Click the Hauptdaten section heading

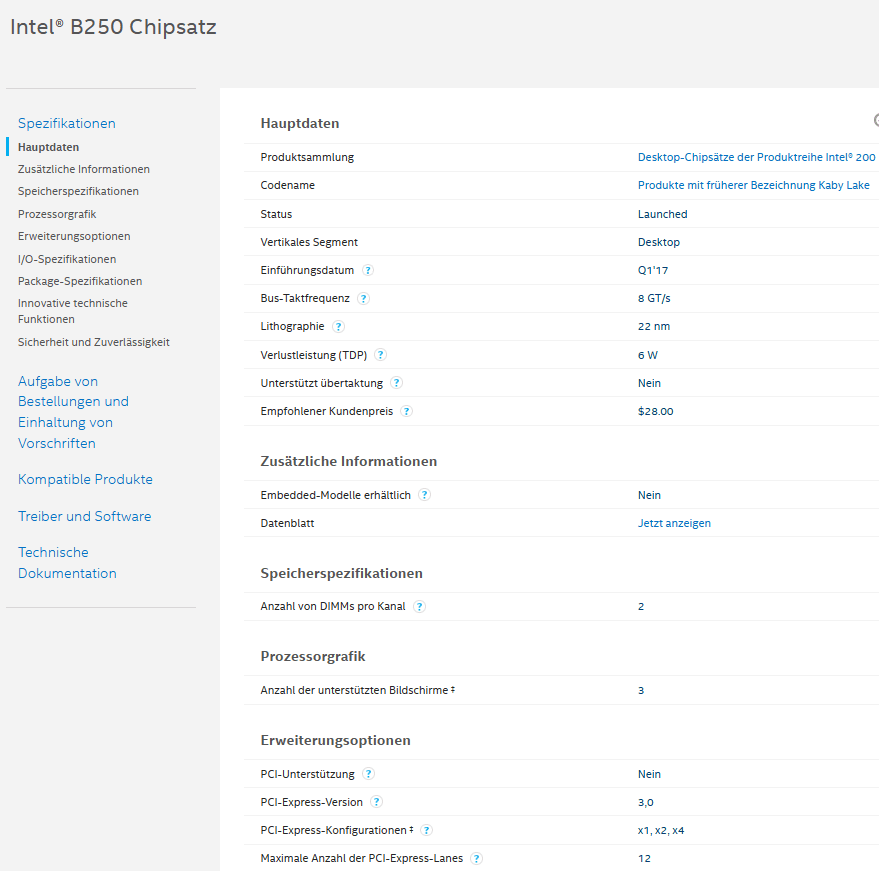point(300,123)
